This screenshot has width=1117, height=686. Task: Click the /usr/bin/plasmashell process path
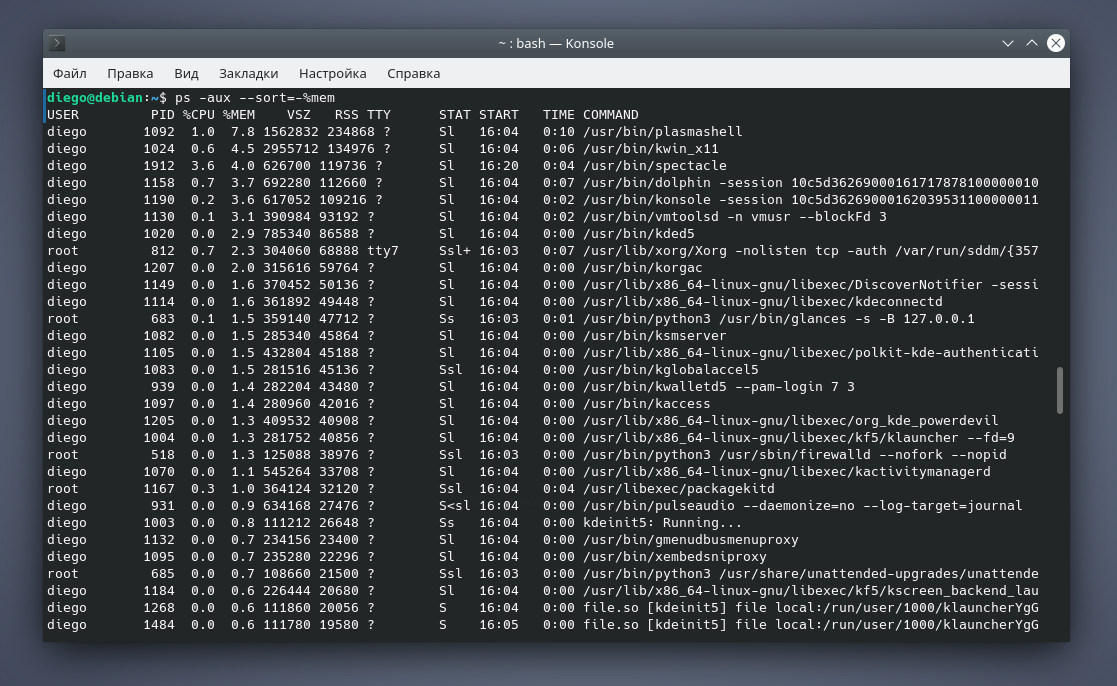662,131
